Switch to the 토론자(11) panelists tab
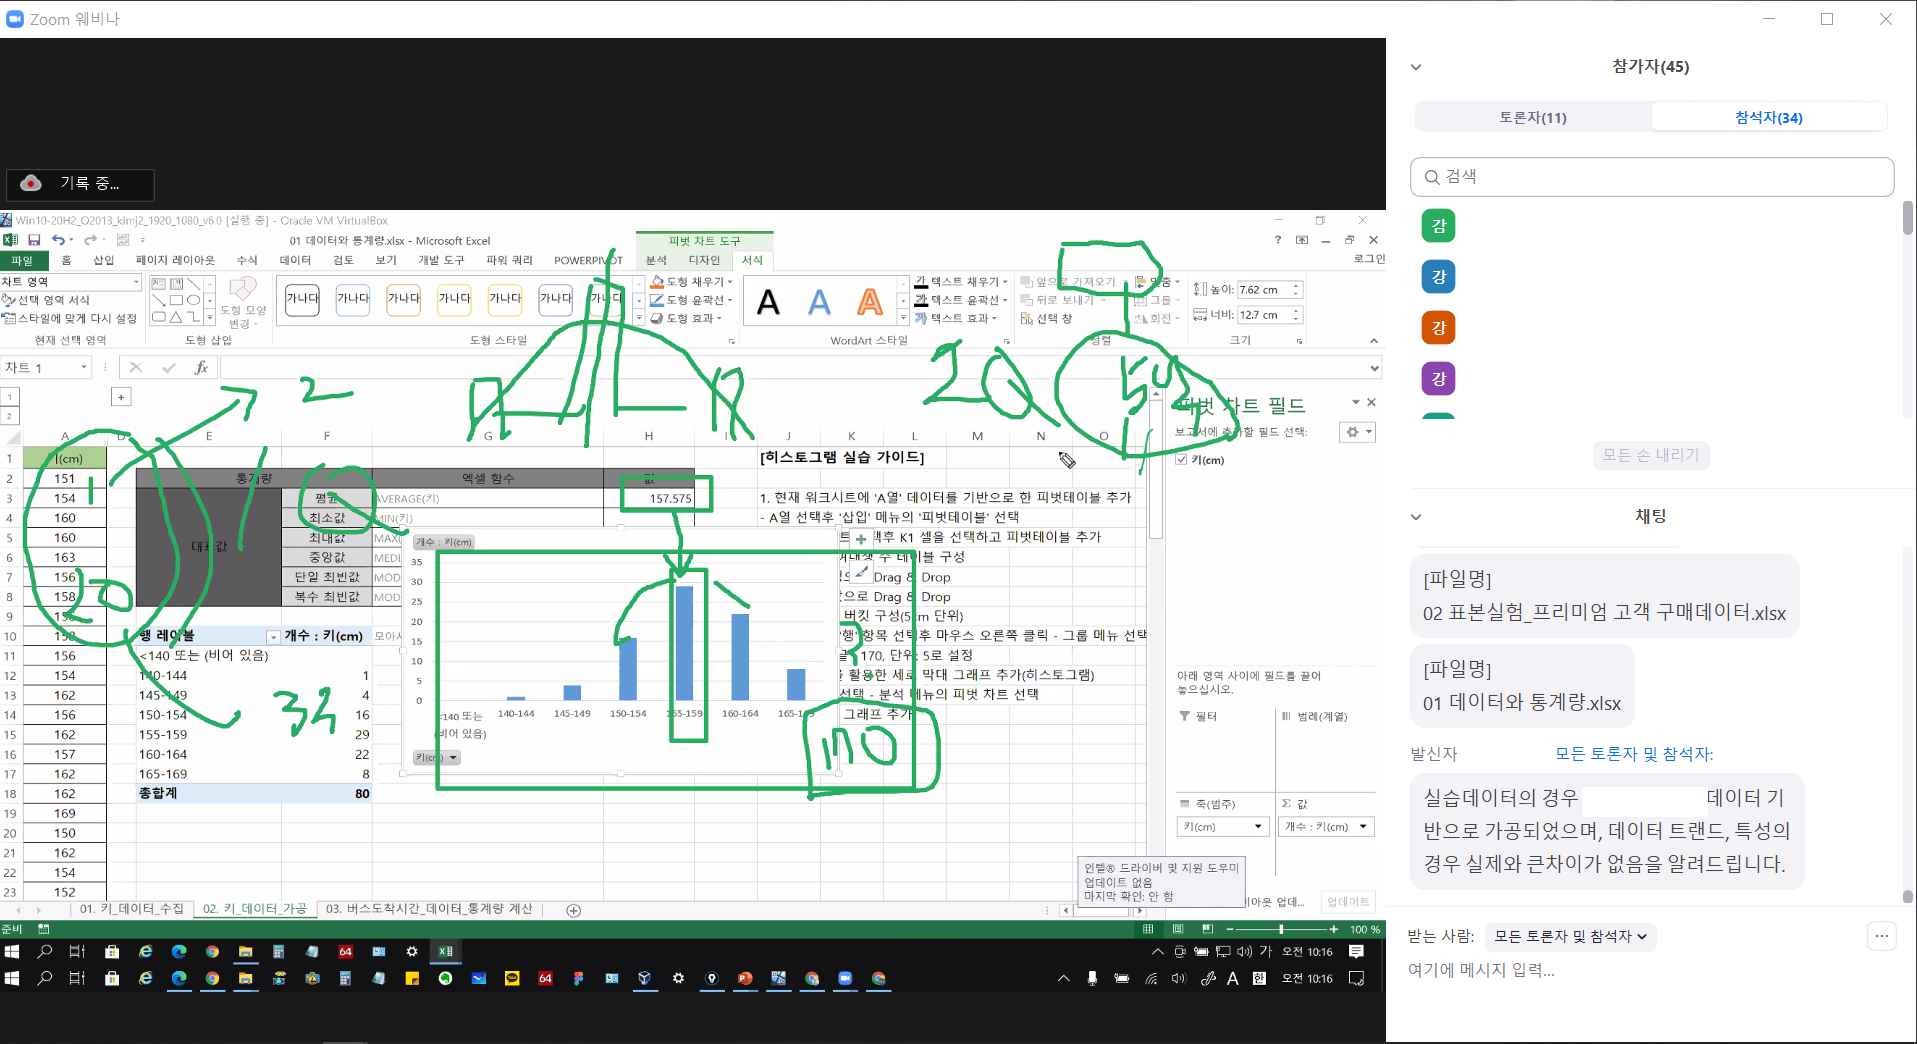The width and height of the screenshot is (1917, 1044). [1532, 117]
